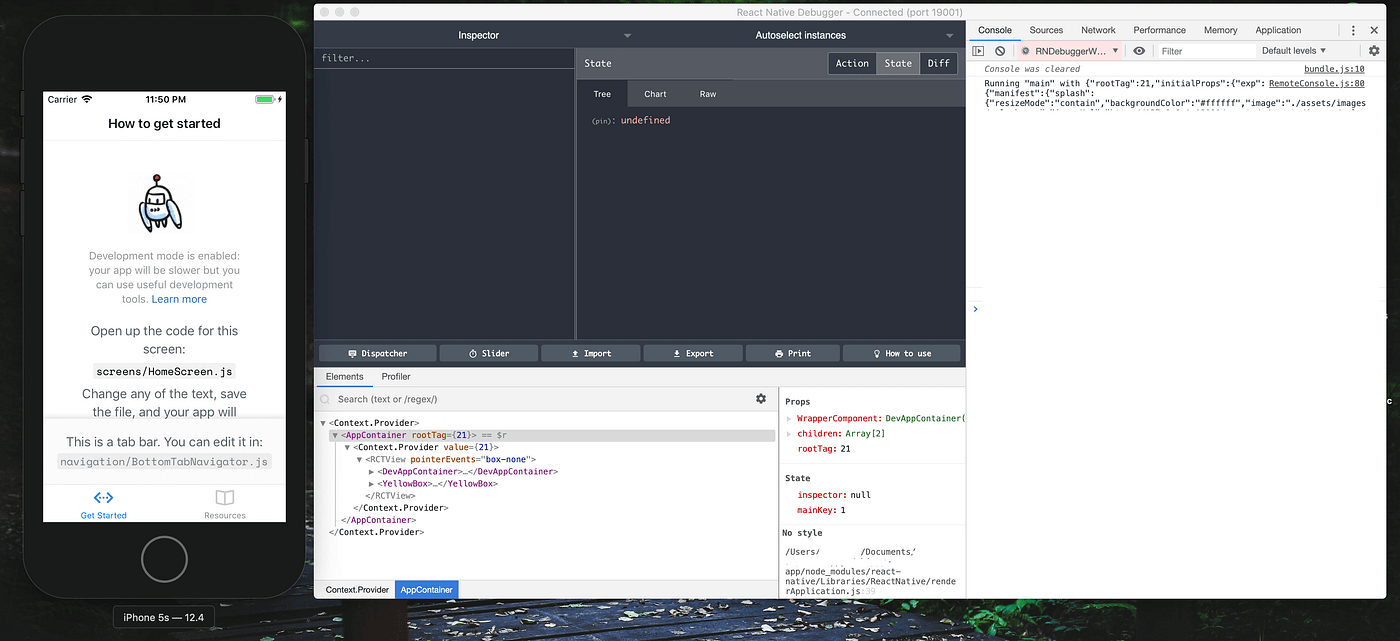Open the three-dot DevTools menu
The image size is (1400, 641).
point(1353,30)
